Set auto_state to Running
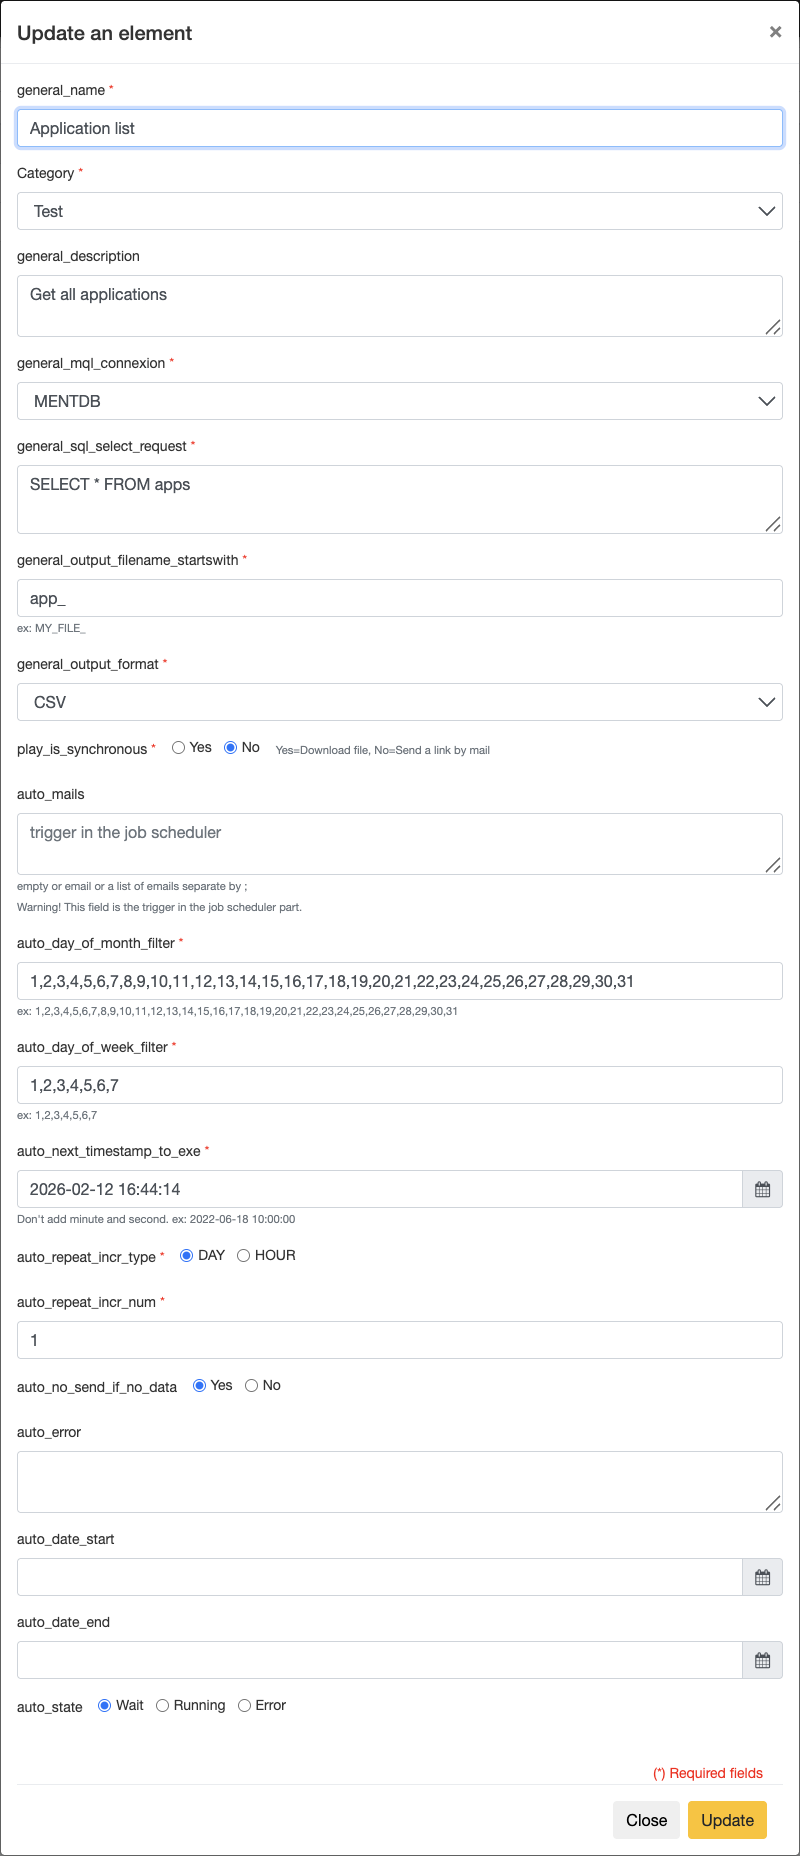The image size is (800, 1856). click(163, 1706)
